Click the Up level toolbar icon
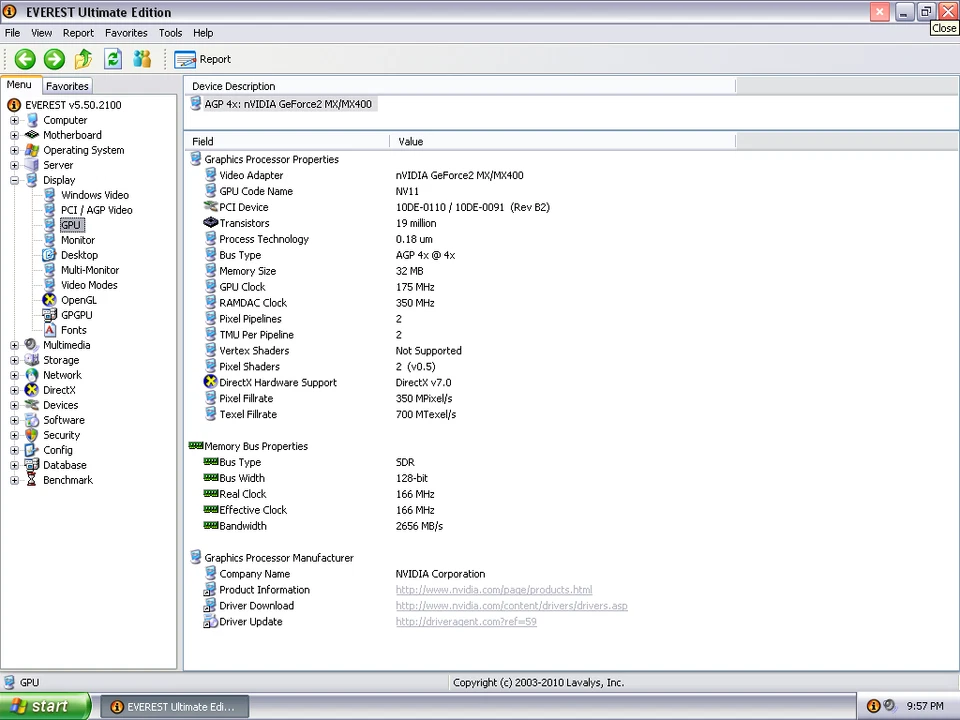The image size is (960, 720). 83,59
